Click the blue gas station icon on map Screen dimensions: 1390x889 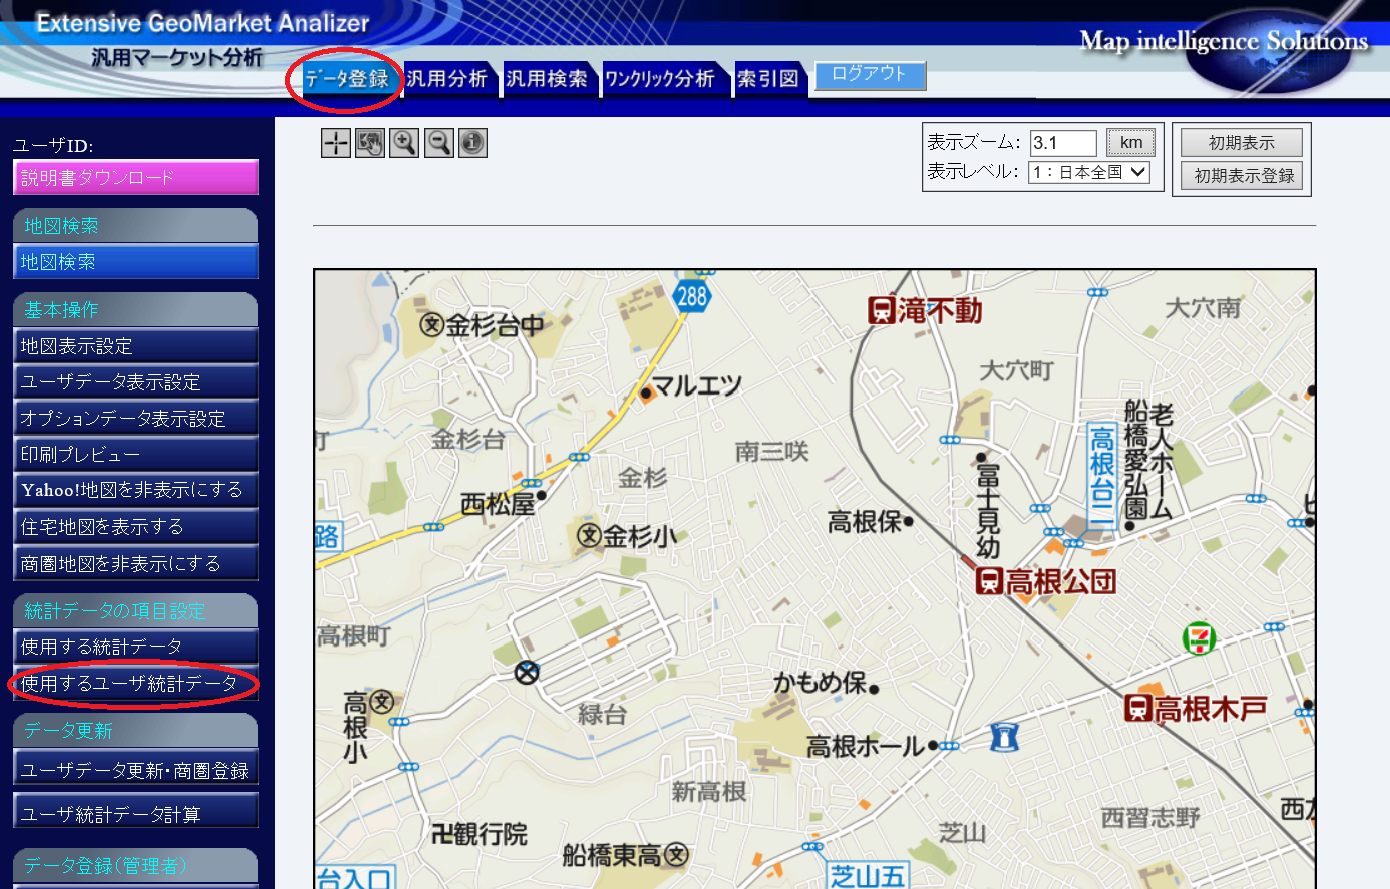tap(1004, 737)
